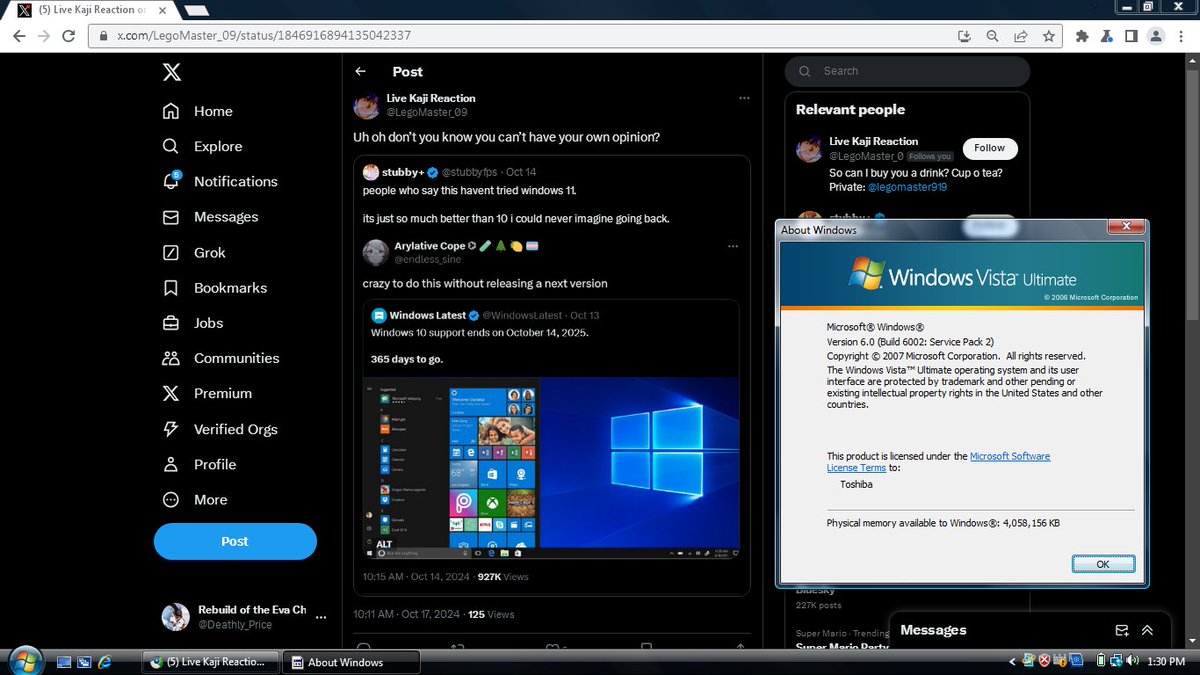Go to Home in X sidebar
The image size is (1200, 675).
coord(198,111)
